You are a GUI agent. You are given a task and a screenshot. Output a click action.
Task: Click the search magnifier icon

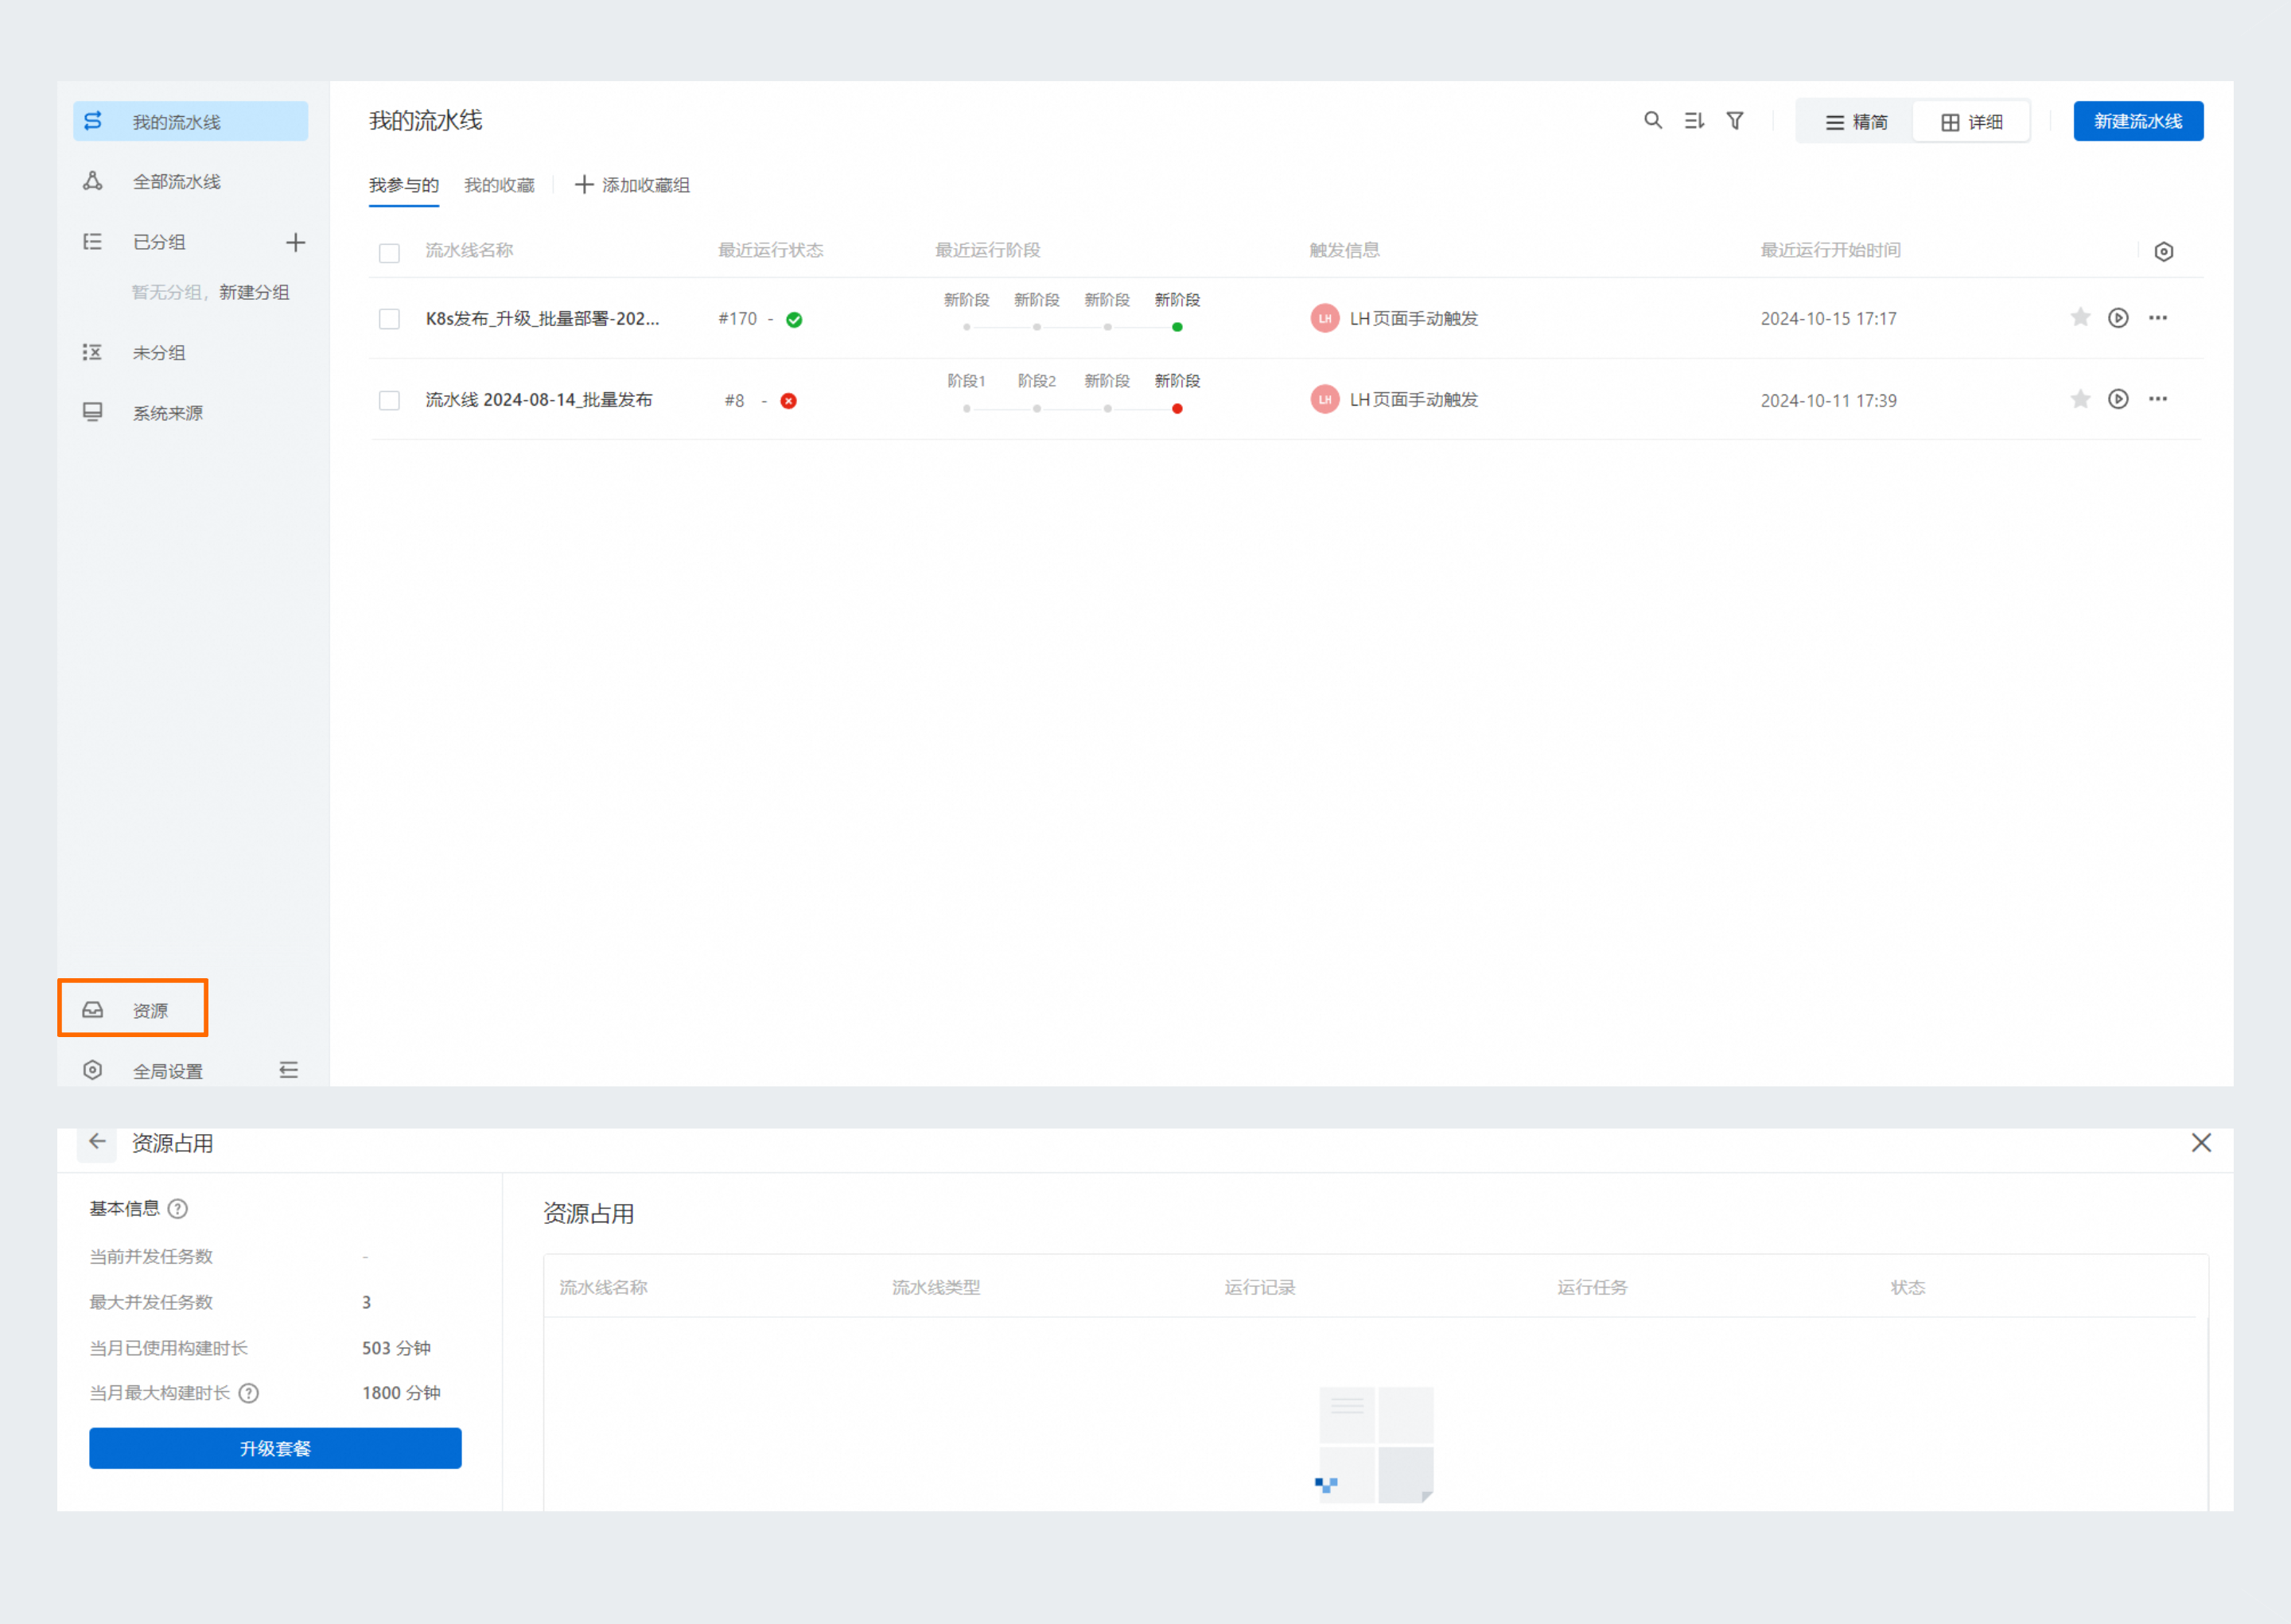(x=1653, y=121)
